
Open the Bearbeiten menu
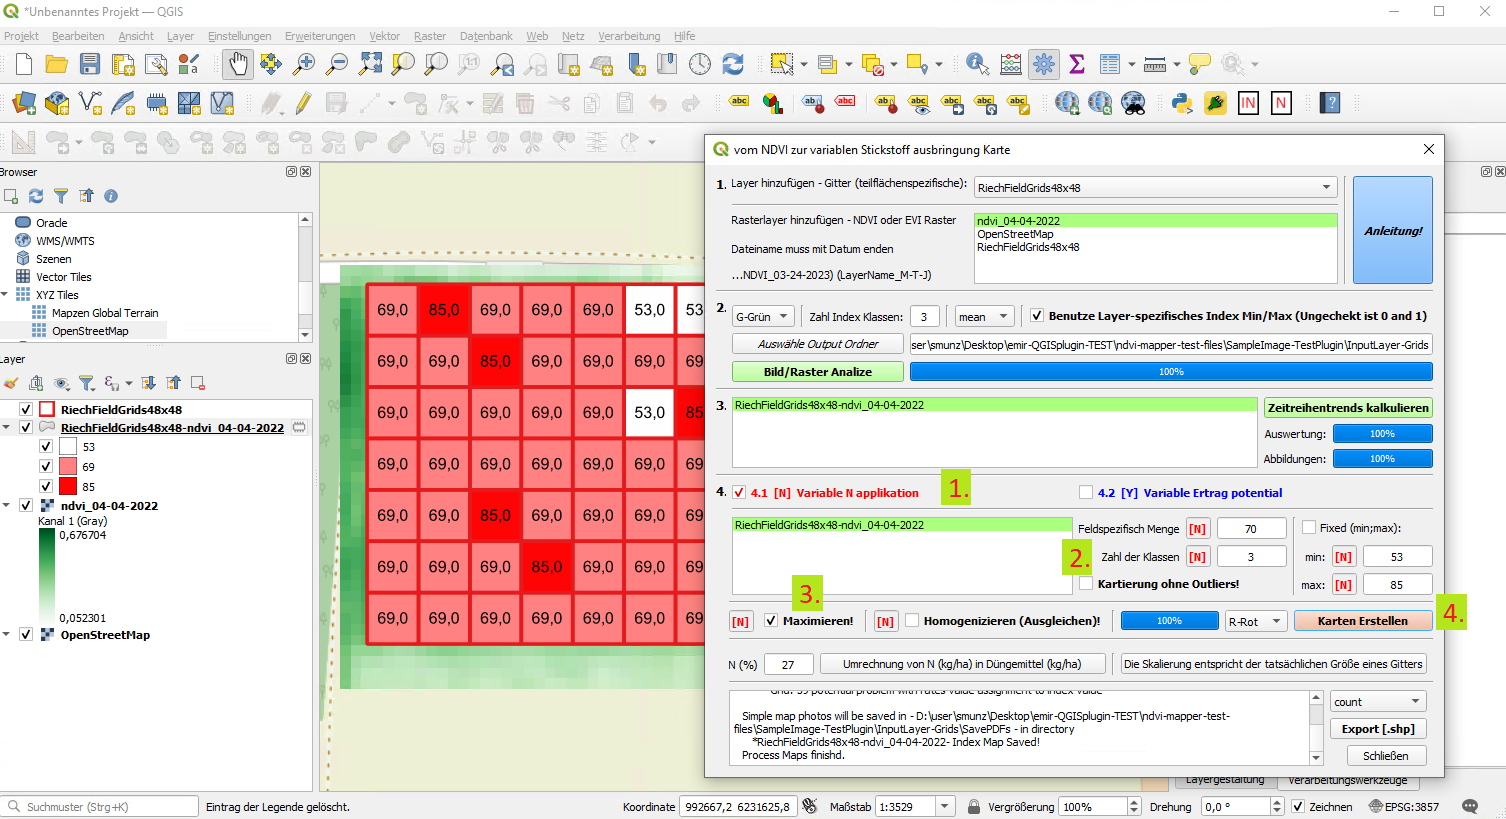pyautogui.click(x=78, y=36)
